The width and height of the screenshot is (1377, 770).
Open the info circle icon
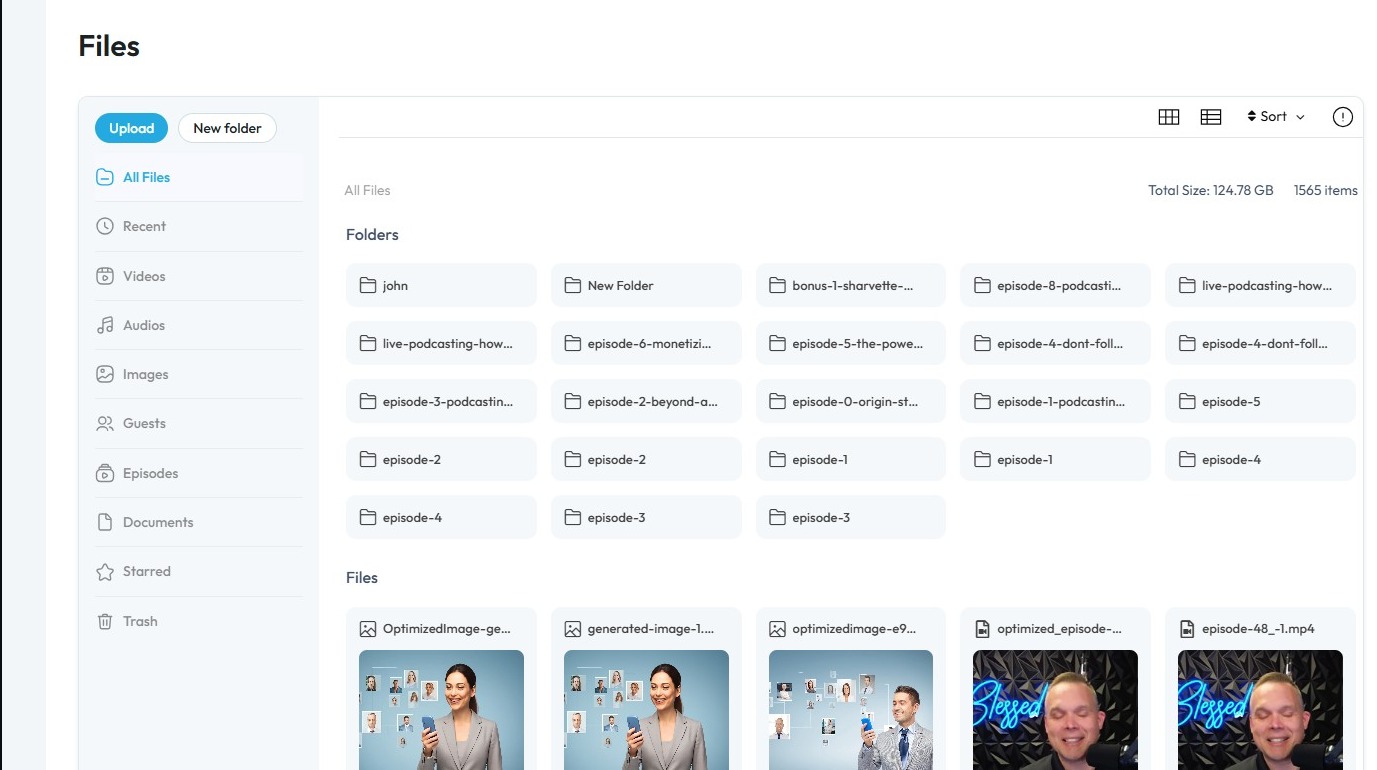point(1343,117)
